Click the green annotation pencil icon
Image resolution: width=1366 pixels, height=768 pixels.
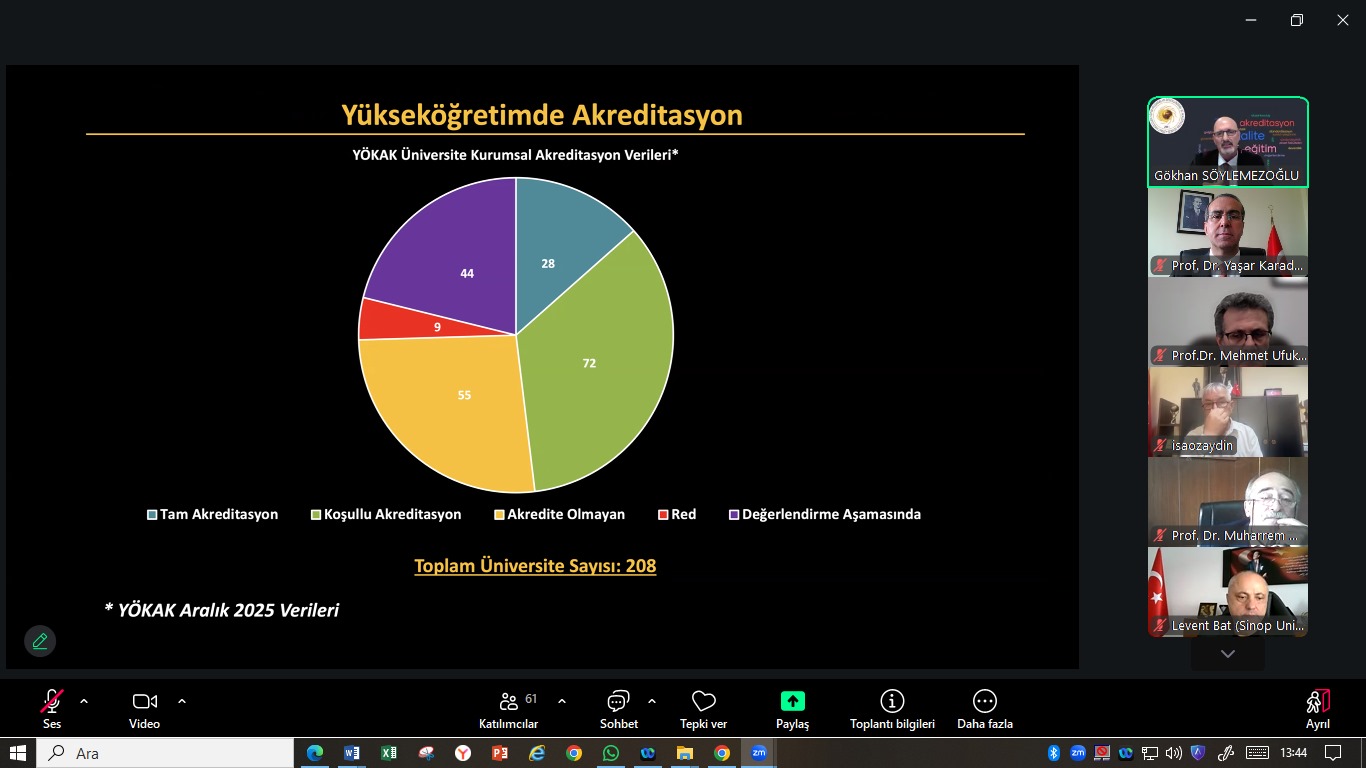(x=40, y=641)
